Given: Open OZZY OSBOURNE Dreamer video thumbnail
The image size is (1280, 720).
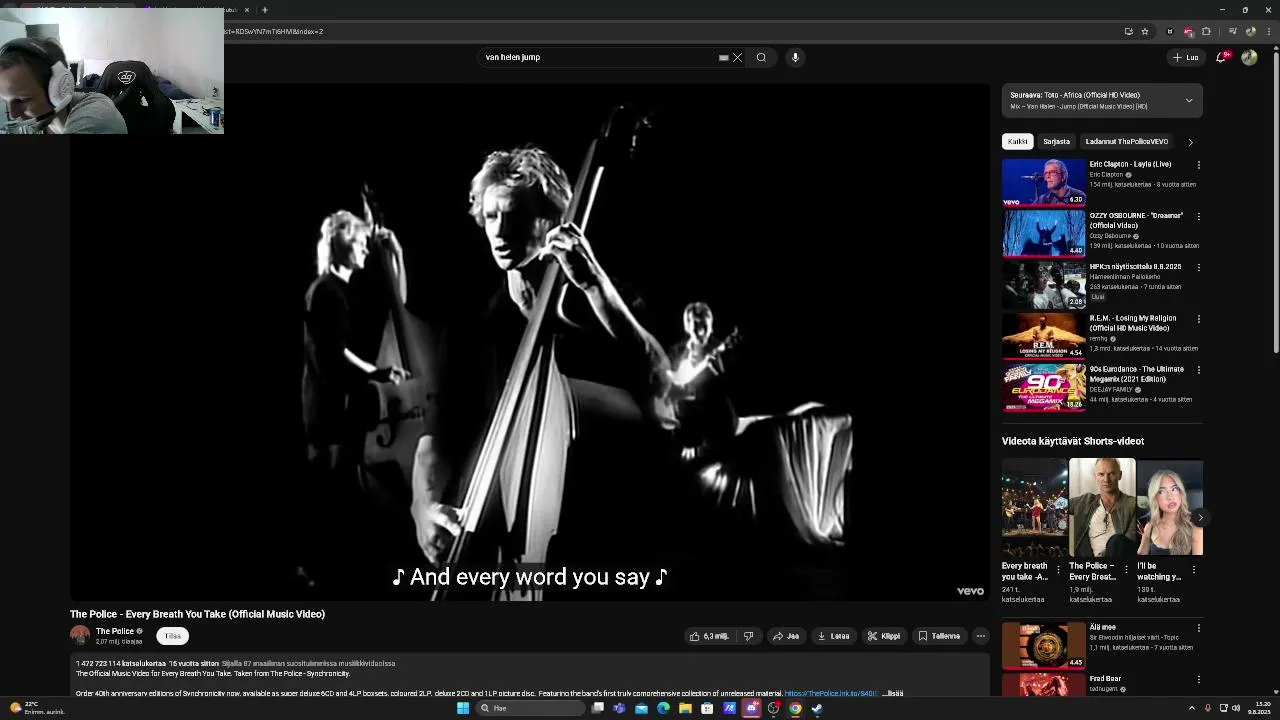Looking at the screenshot, I should (1044, 233).
